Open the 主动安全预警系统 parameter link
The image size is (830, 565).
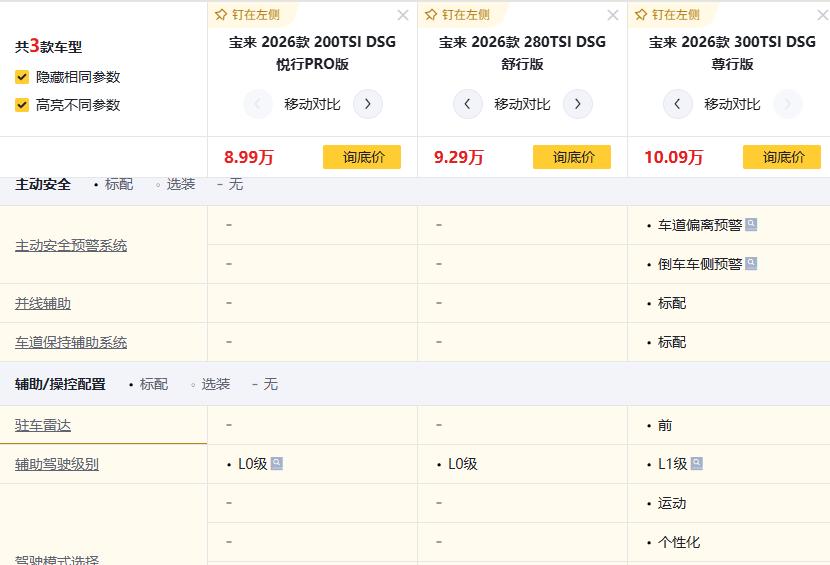pos(71,246)
